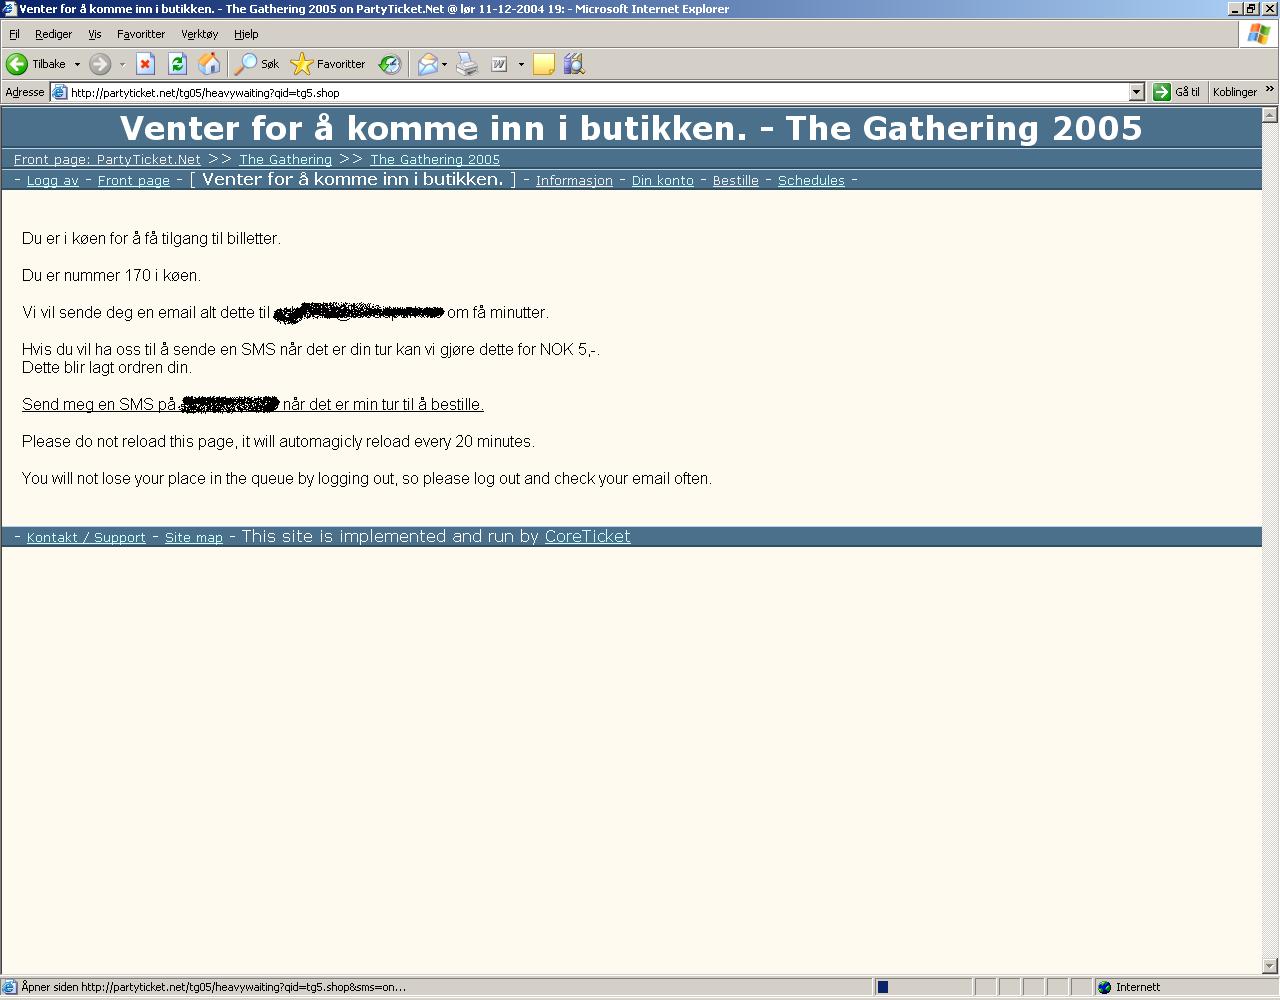Expand the Mail icon dropdown arrow

click(444, 64)
